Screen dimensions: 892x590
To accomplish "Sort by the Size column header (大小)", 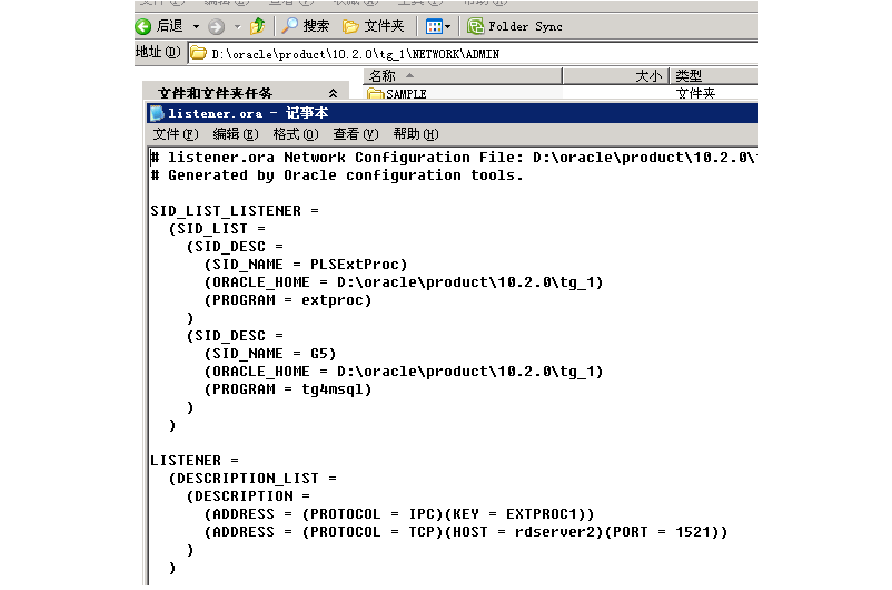I will tap(616, 76).
